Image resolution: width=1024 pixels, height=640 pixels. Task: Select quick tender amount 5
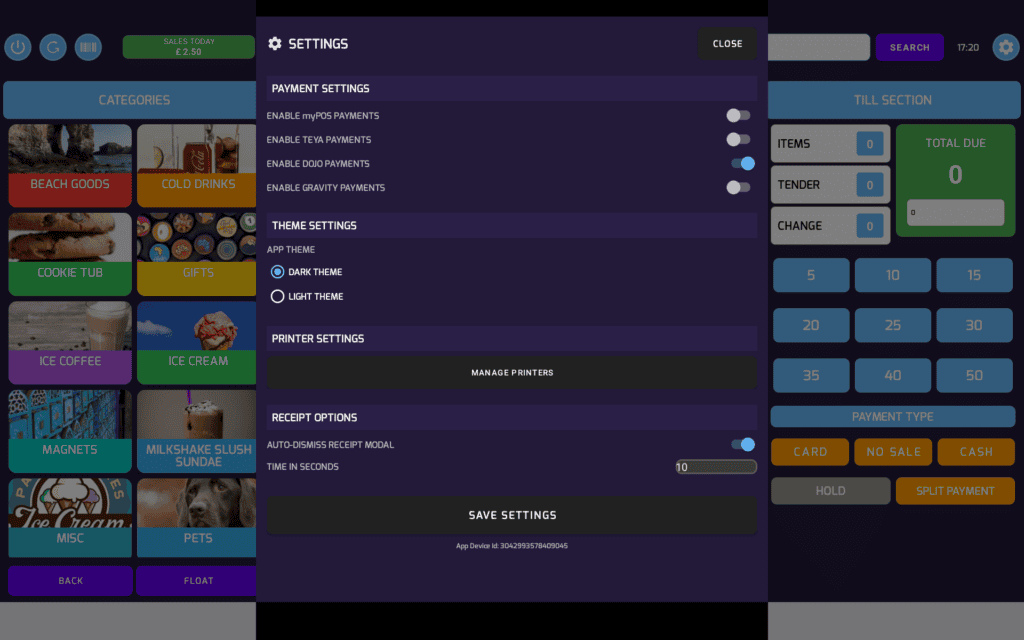click(x=811, y=275)
